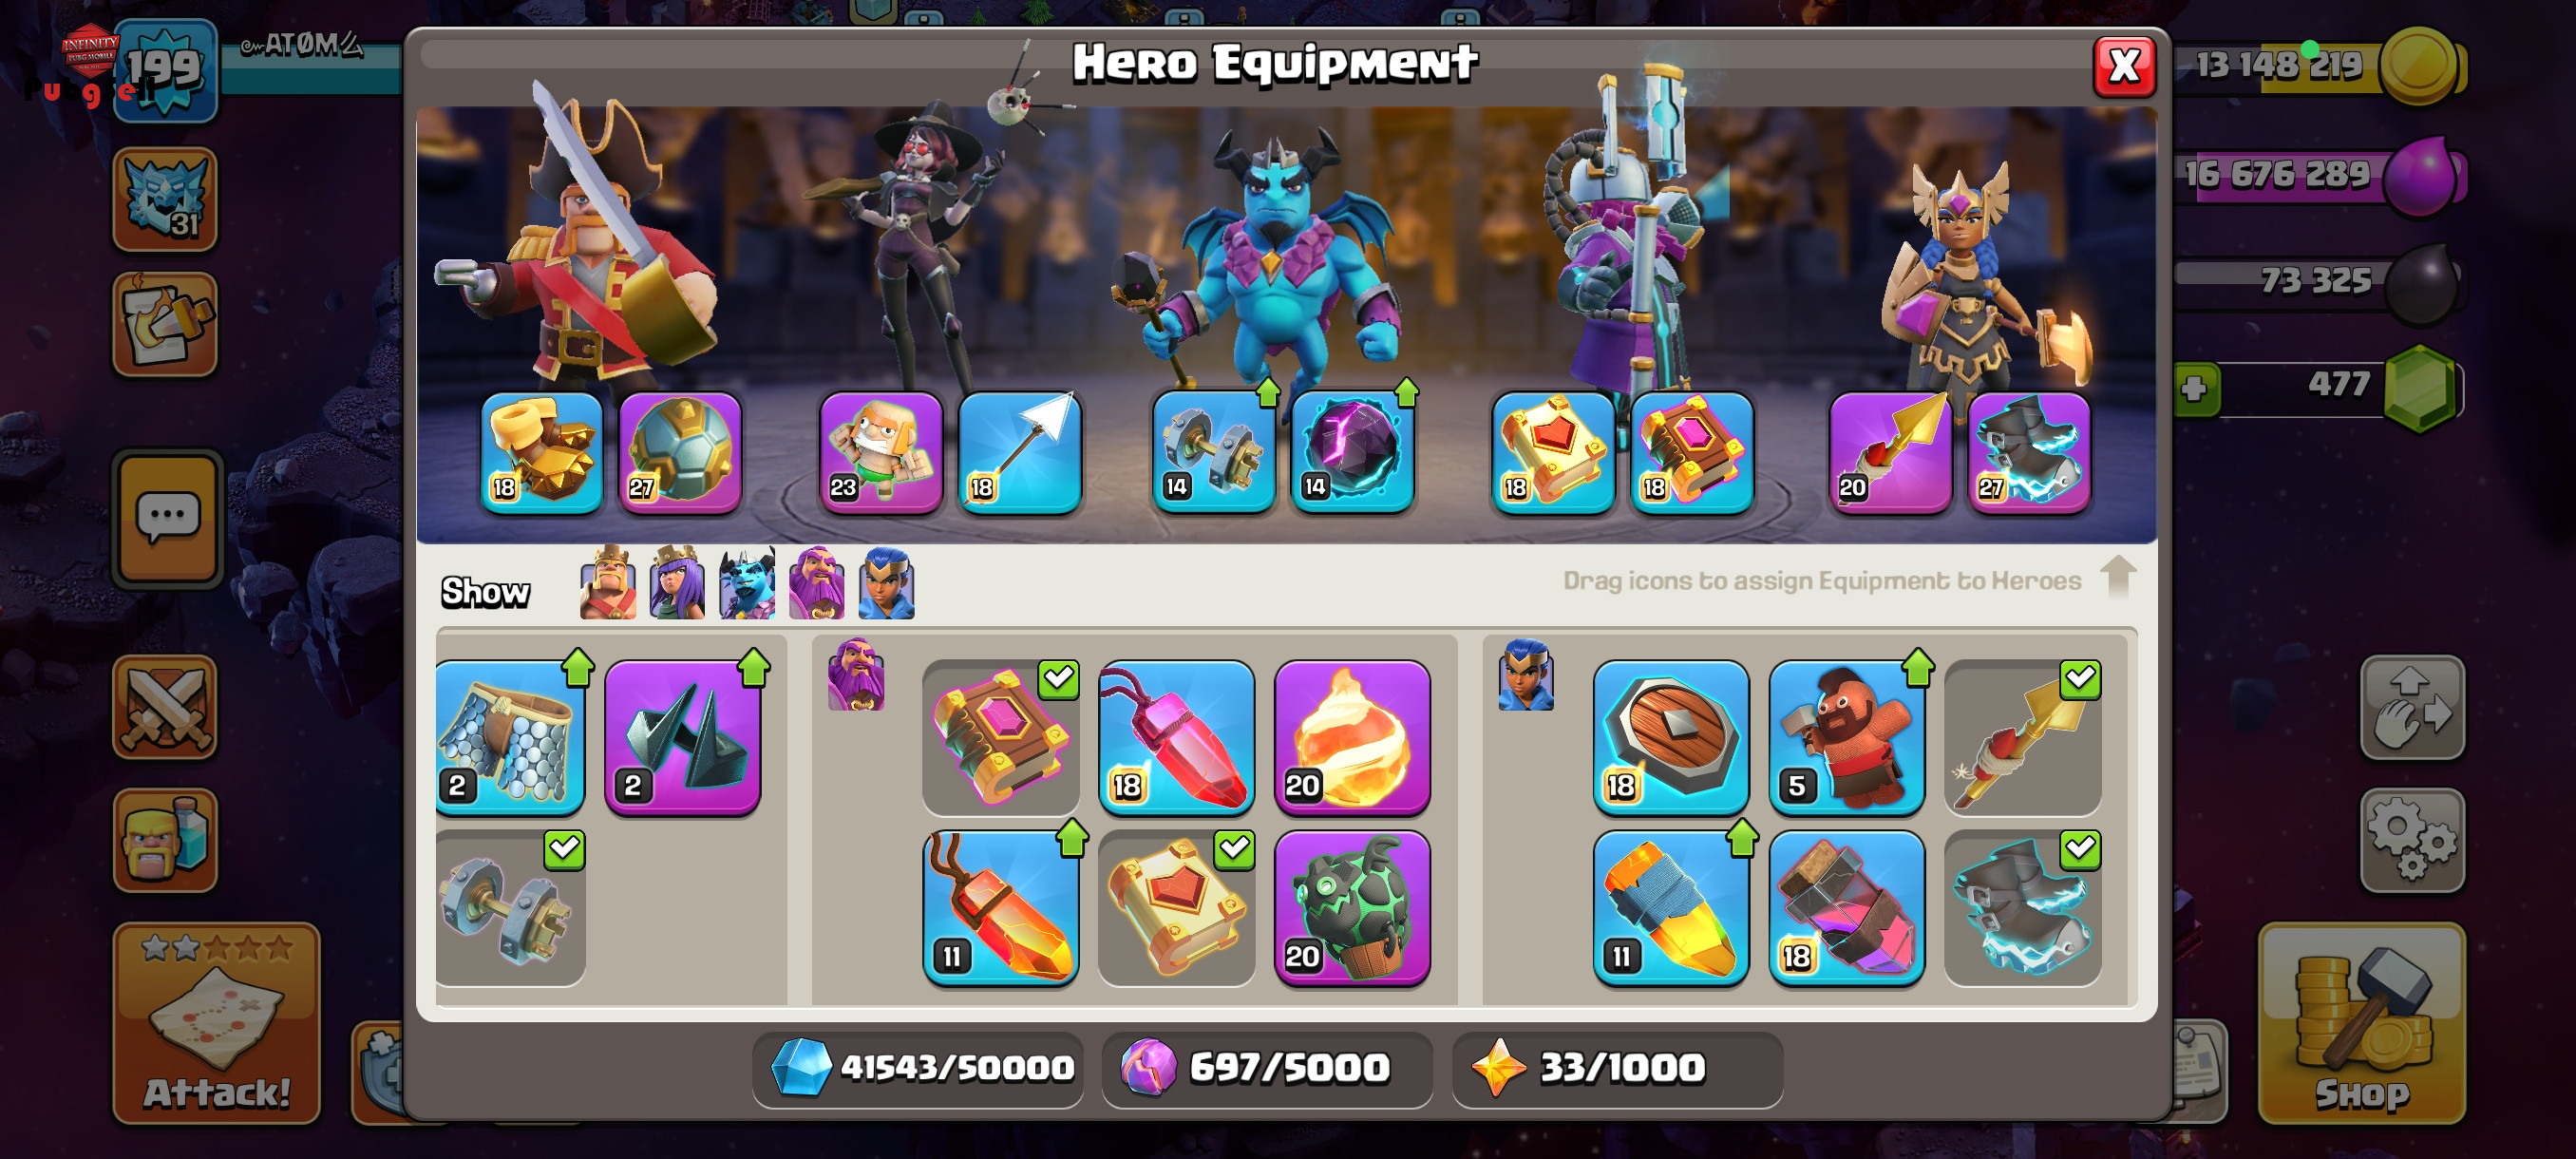
Task: Select the Giant Gauntlet equipment slot
Action: point(541,453)
